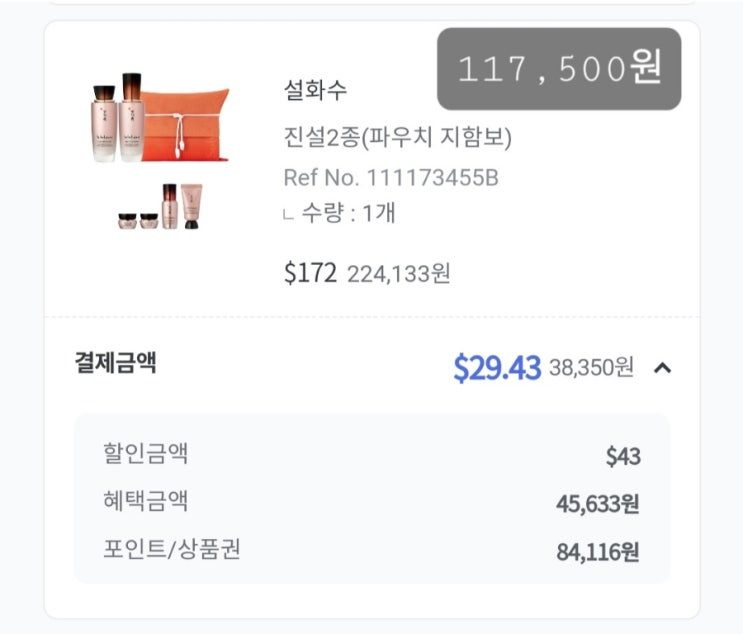The image size is (743, 634).
Task: Click the 포인트/상품권 row label
Action: [171, 548]
